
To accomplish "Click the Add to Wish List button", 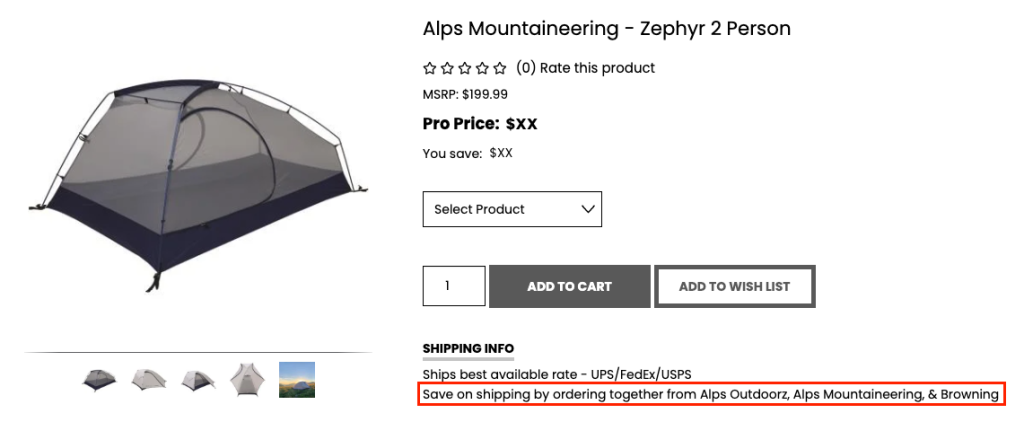I will 734,286.
